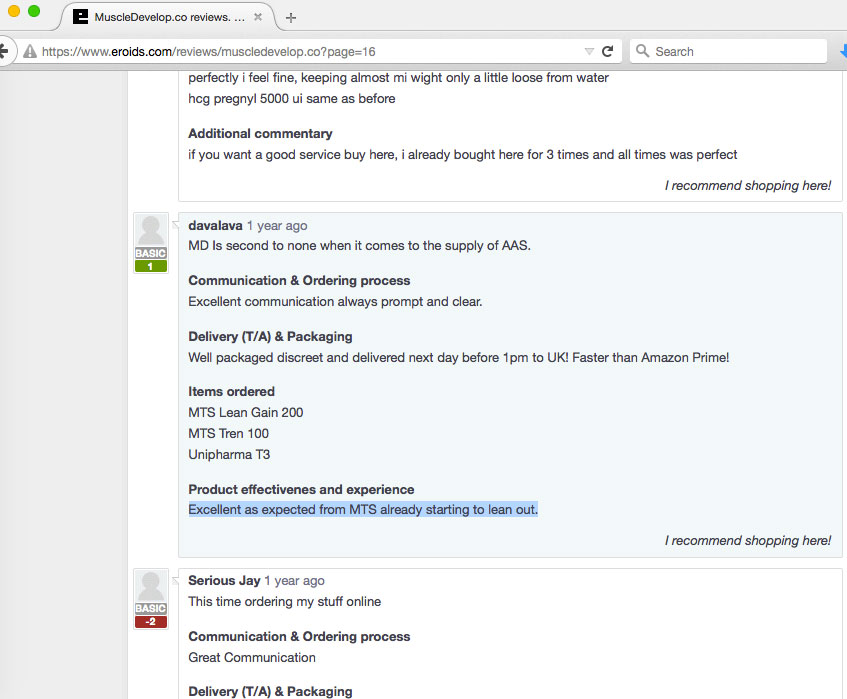Image resolution: width=847 pixels, height=699 pixels.
Task: Click the eroids address bar URL
Action: click(x=209, y=52)
